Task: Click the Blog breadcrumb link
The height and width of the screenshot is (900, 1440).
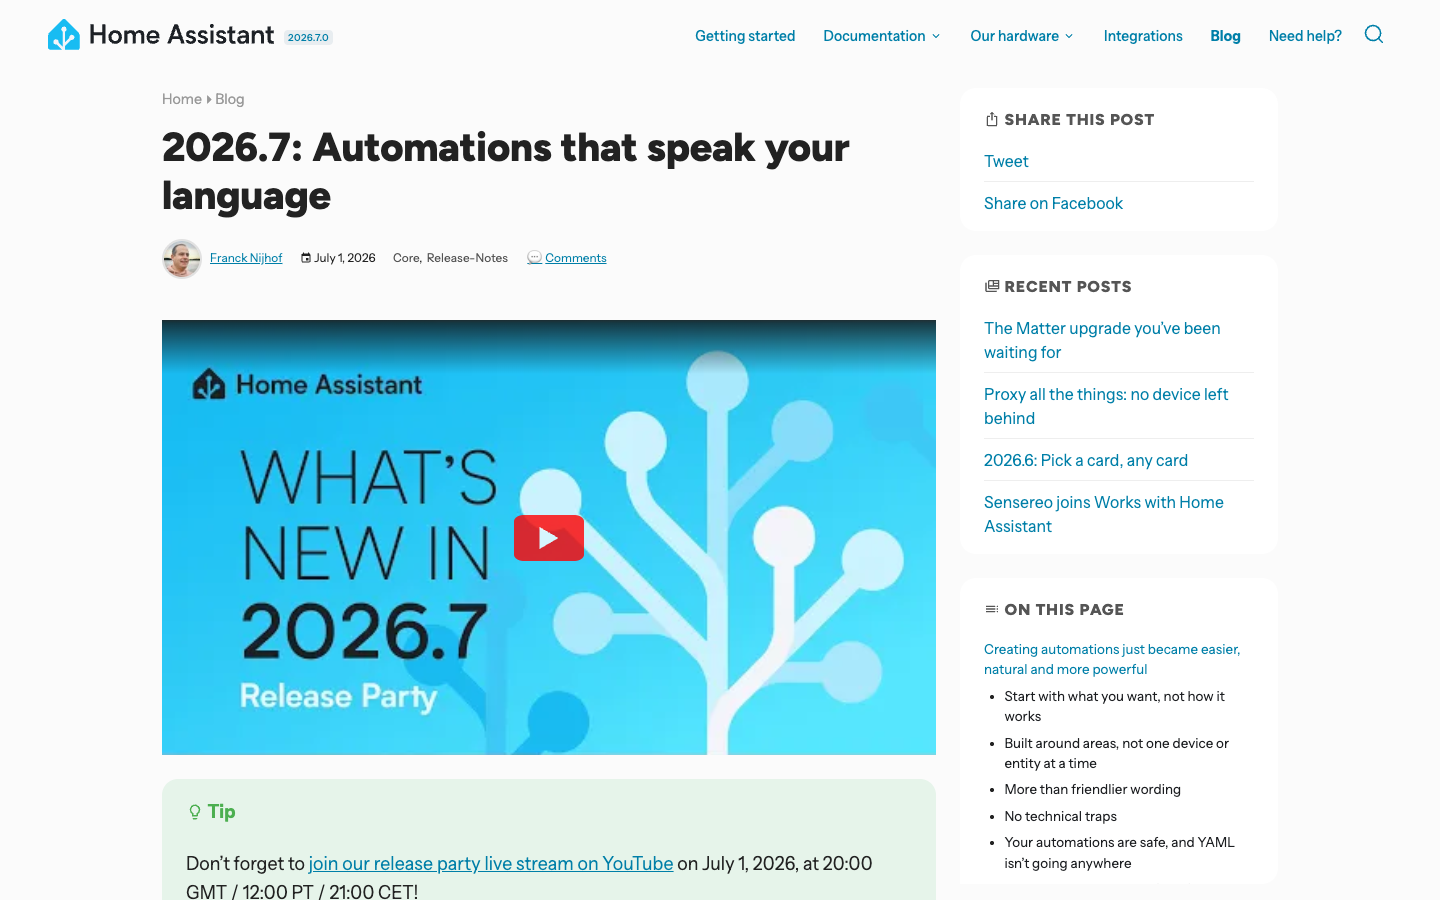Action: tap(230, 99)
